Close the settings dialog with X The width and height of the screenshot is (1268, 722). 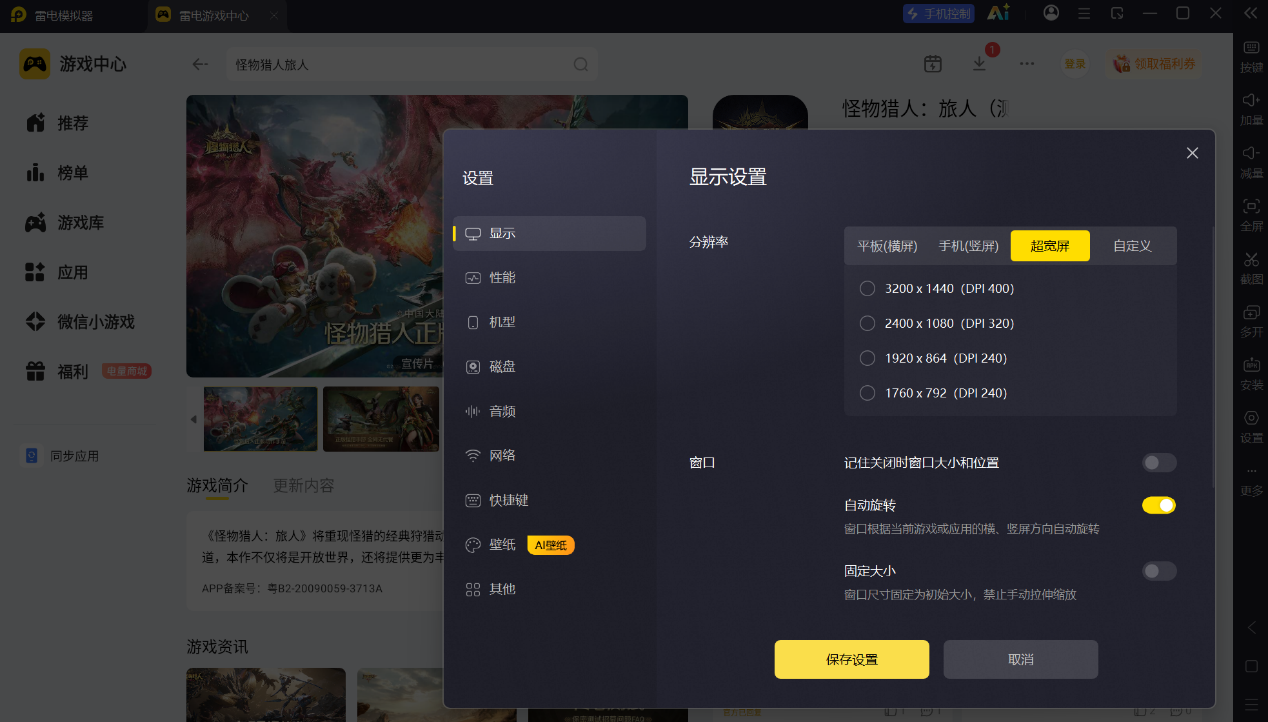pyautogui.click(x=1192, y=153)
